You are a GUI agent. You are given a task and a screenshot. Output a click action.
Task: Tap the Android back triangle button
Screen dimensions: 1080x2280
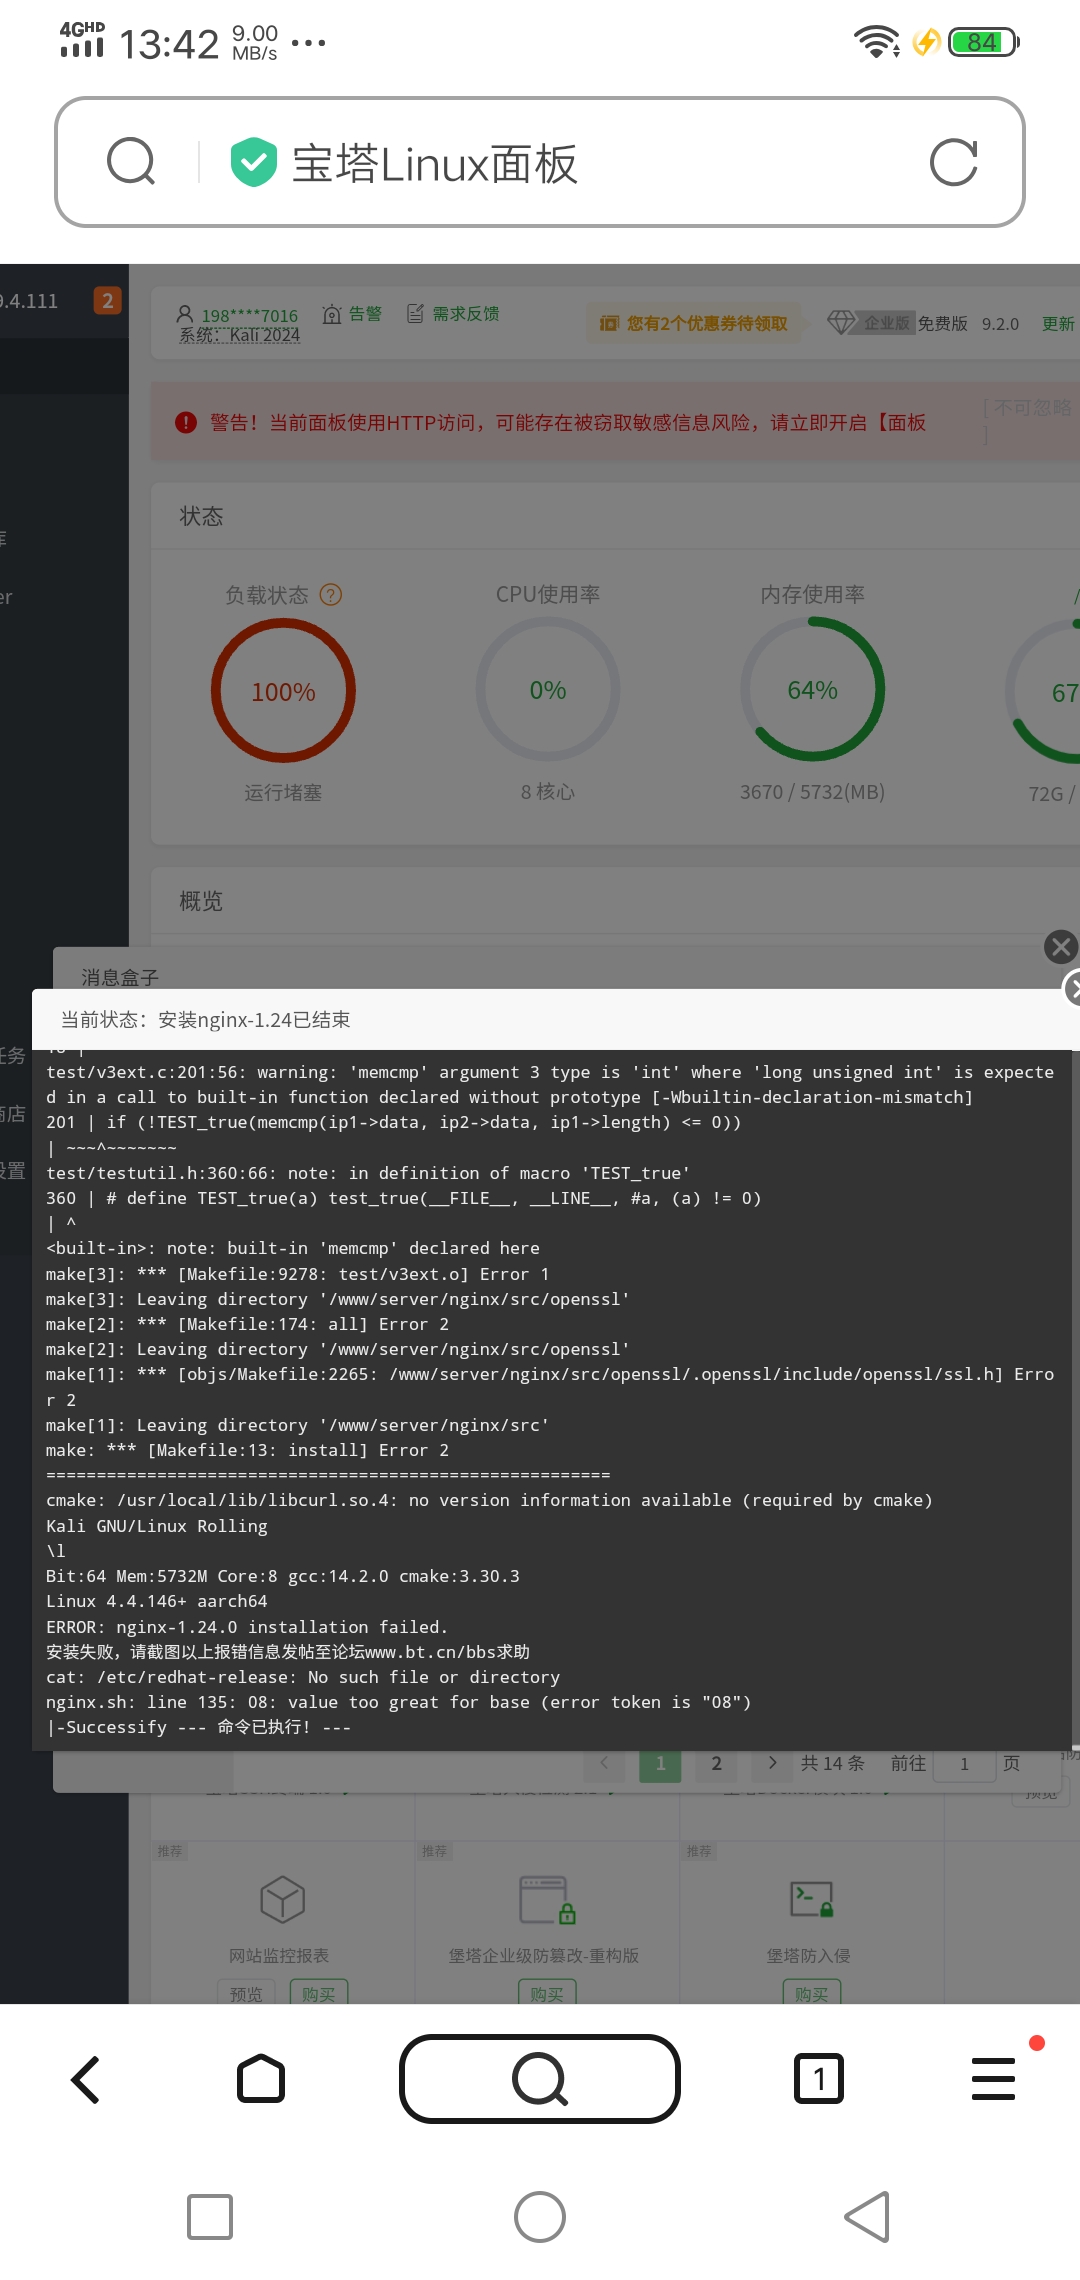click(x=868, y=2217)
